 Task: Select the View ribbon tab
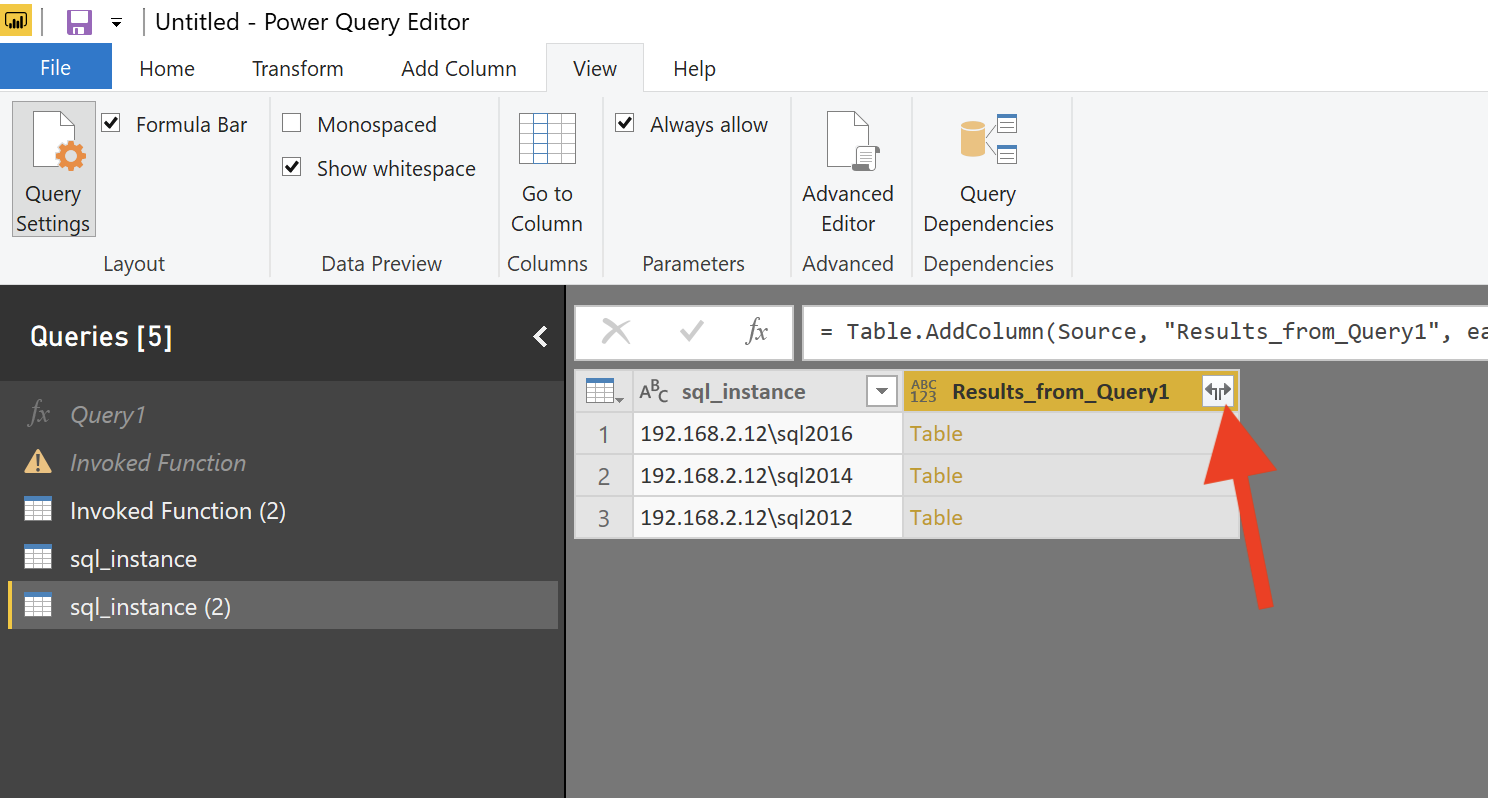(595, 68)
